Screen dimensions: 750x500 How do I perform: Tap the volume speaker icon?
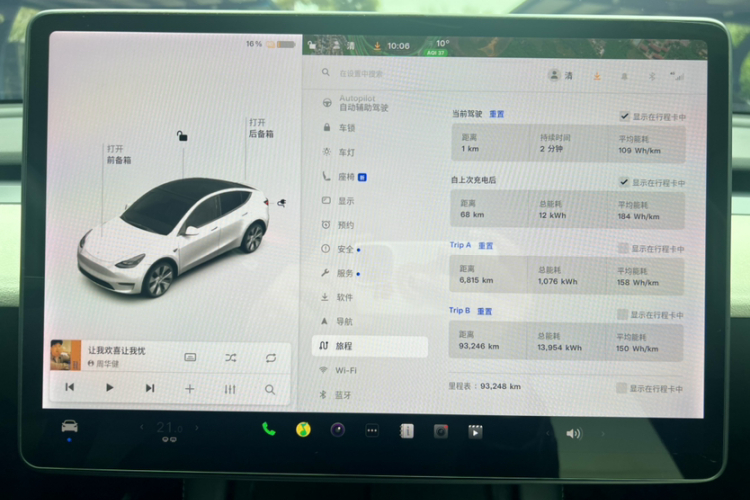click(x=574, y=433)
